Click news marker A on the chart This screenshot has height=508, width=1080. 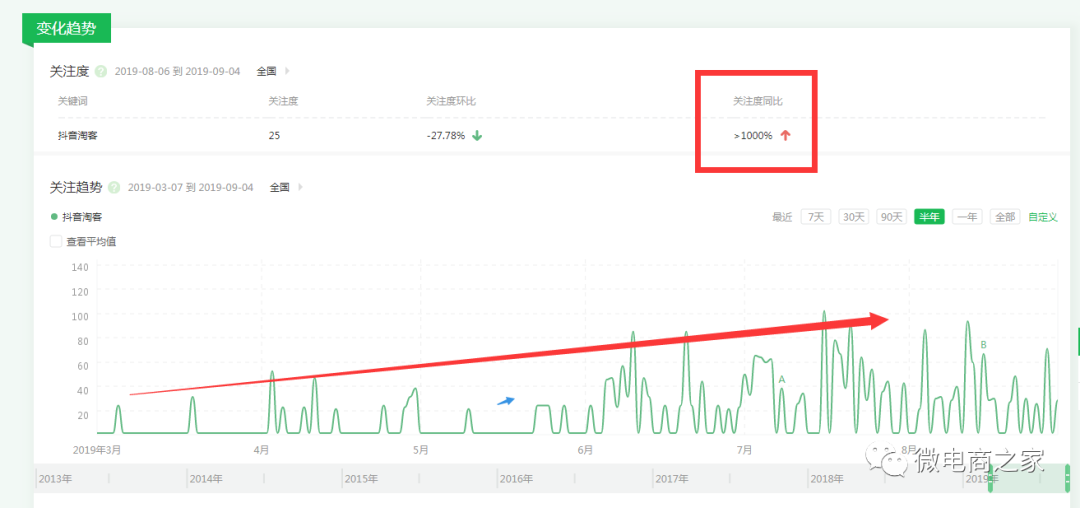coord(782,379)
